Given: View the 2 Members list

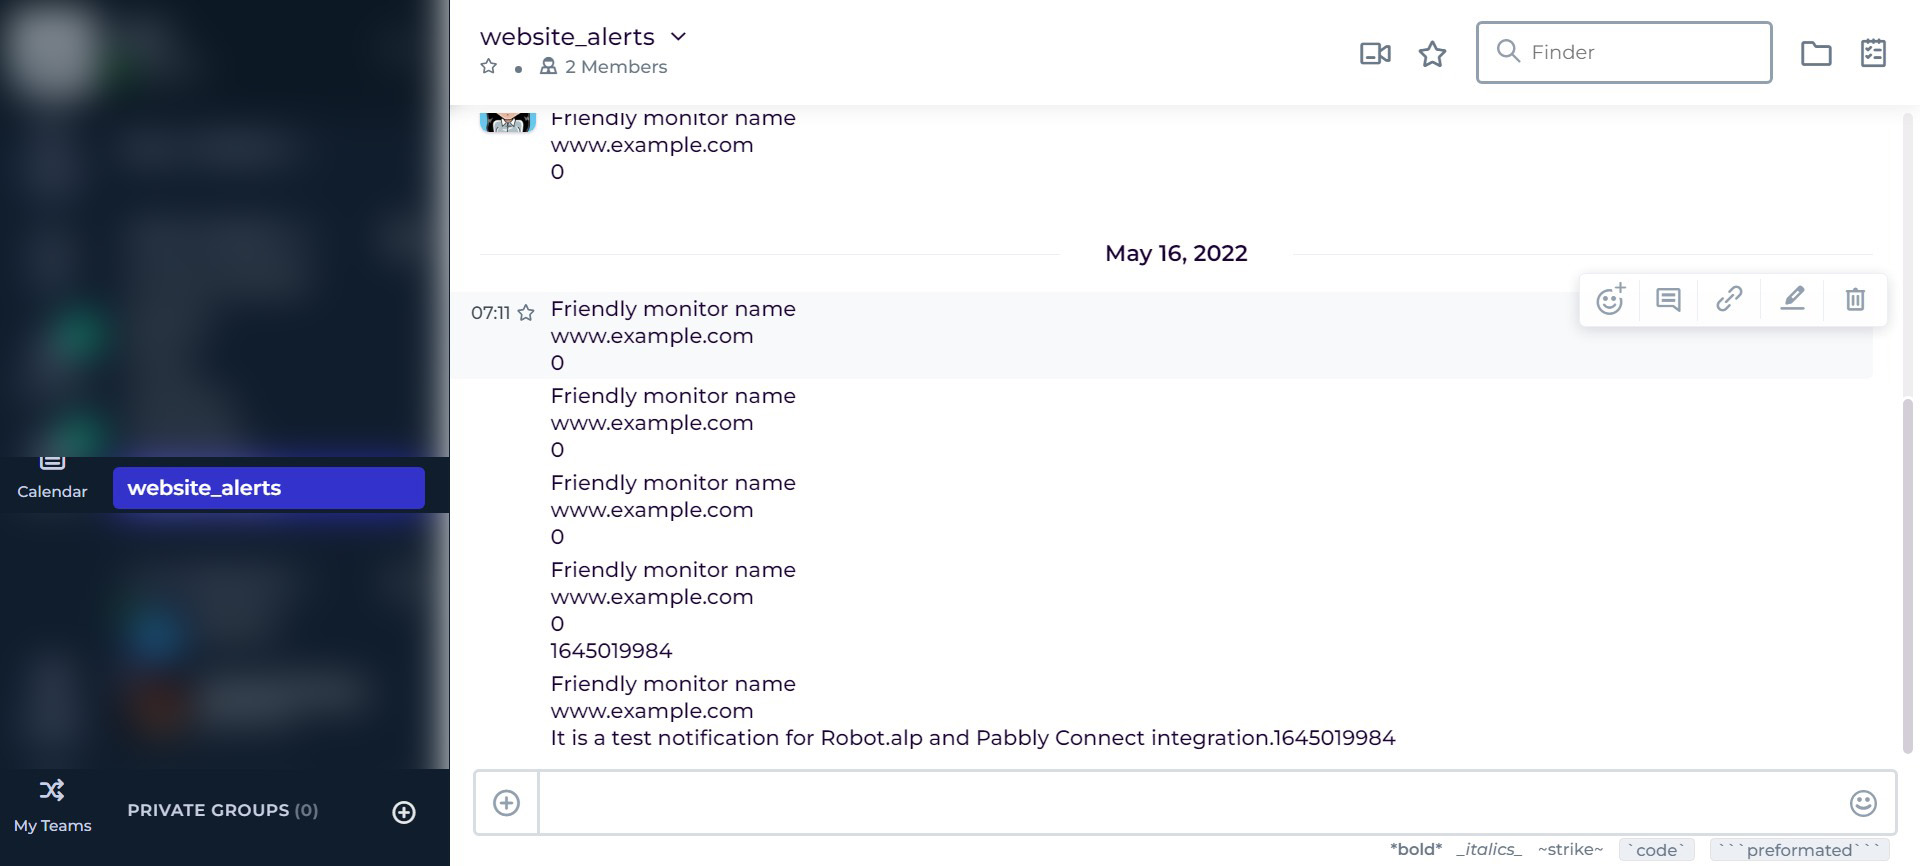Looking at the screenshot, I should point(604,67).
